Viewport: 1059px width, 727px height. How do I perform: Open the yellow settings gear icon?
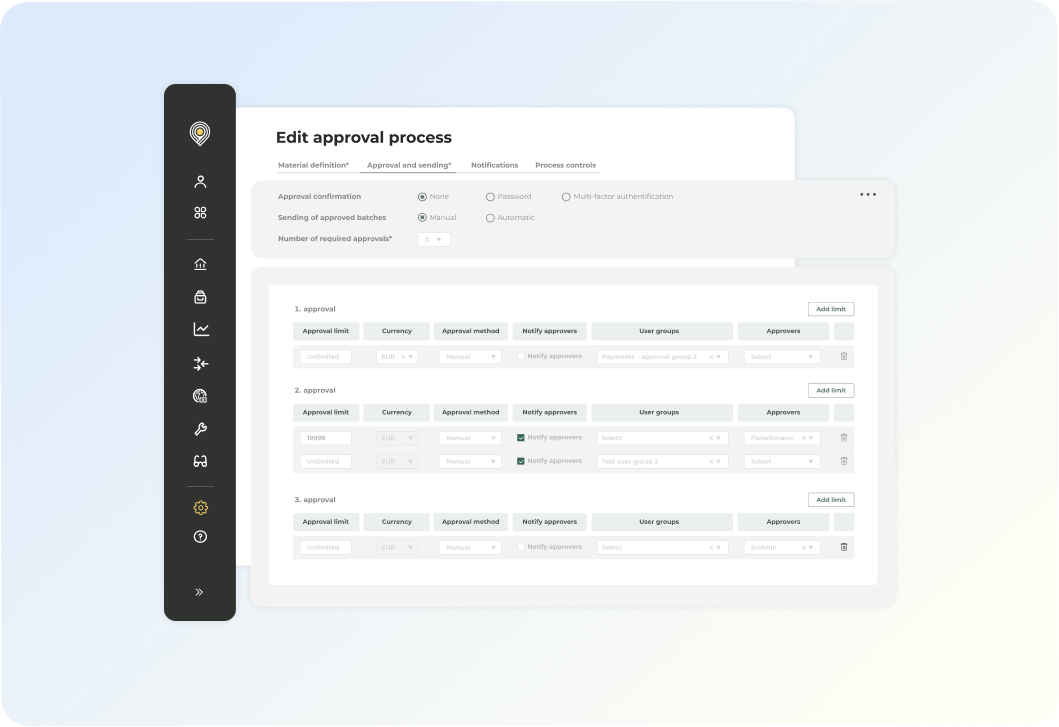200,507
